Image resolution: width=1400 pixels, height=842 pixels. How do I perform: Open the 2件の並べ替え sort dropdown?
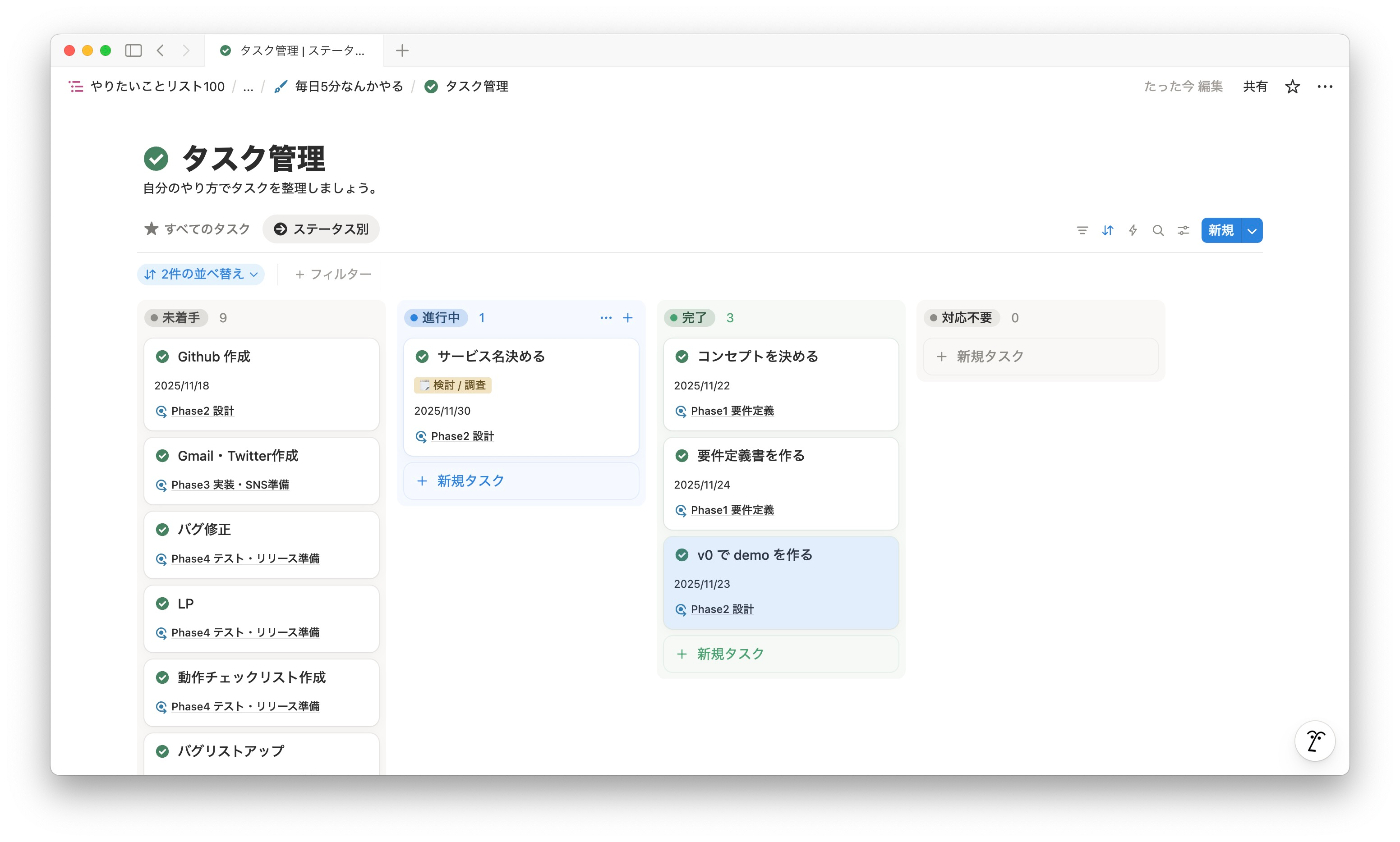pos(201,274)
